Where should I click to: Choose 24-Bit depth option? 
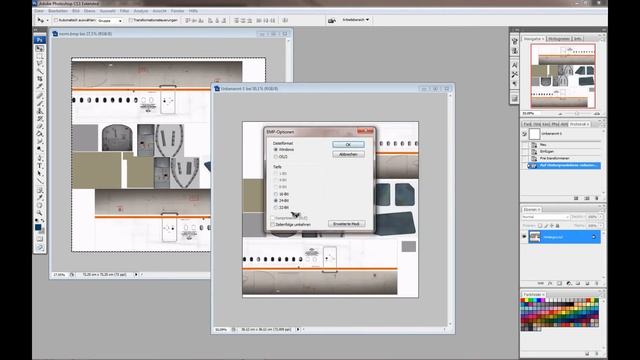click(276, 201)
